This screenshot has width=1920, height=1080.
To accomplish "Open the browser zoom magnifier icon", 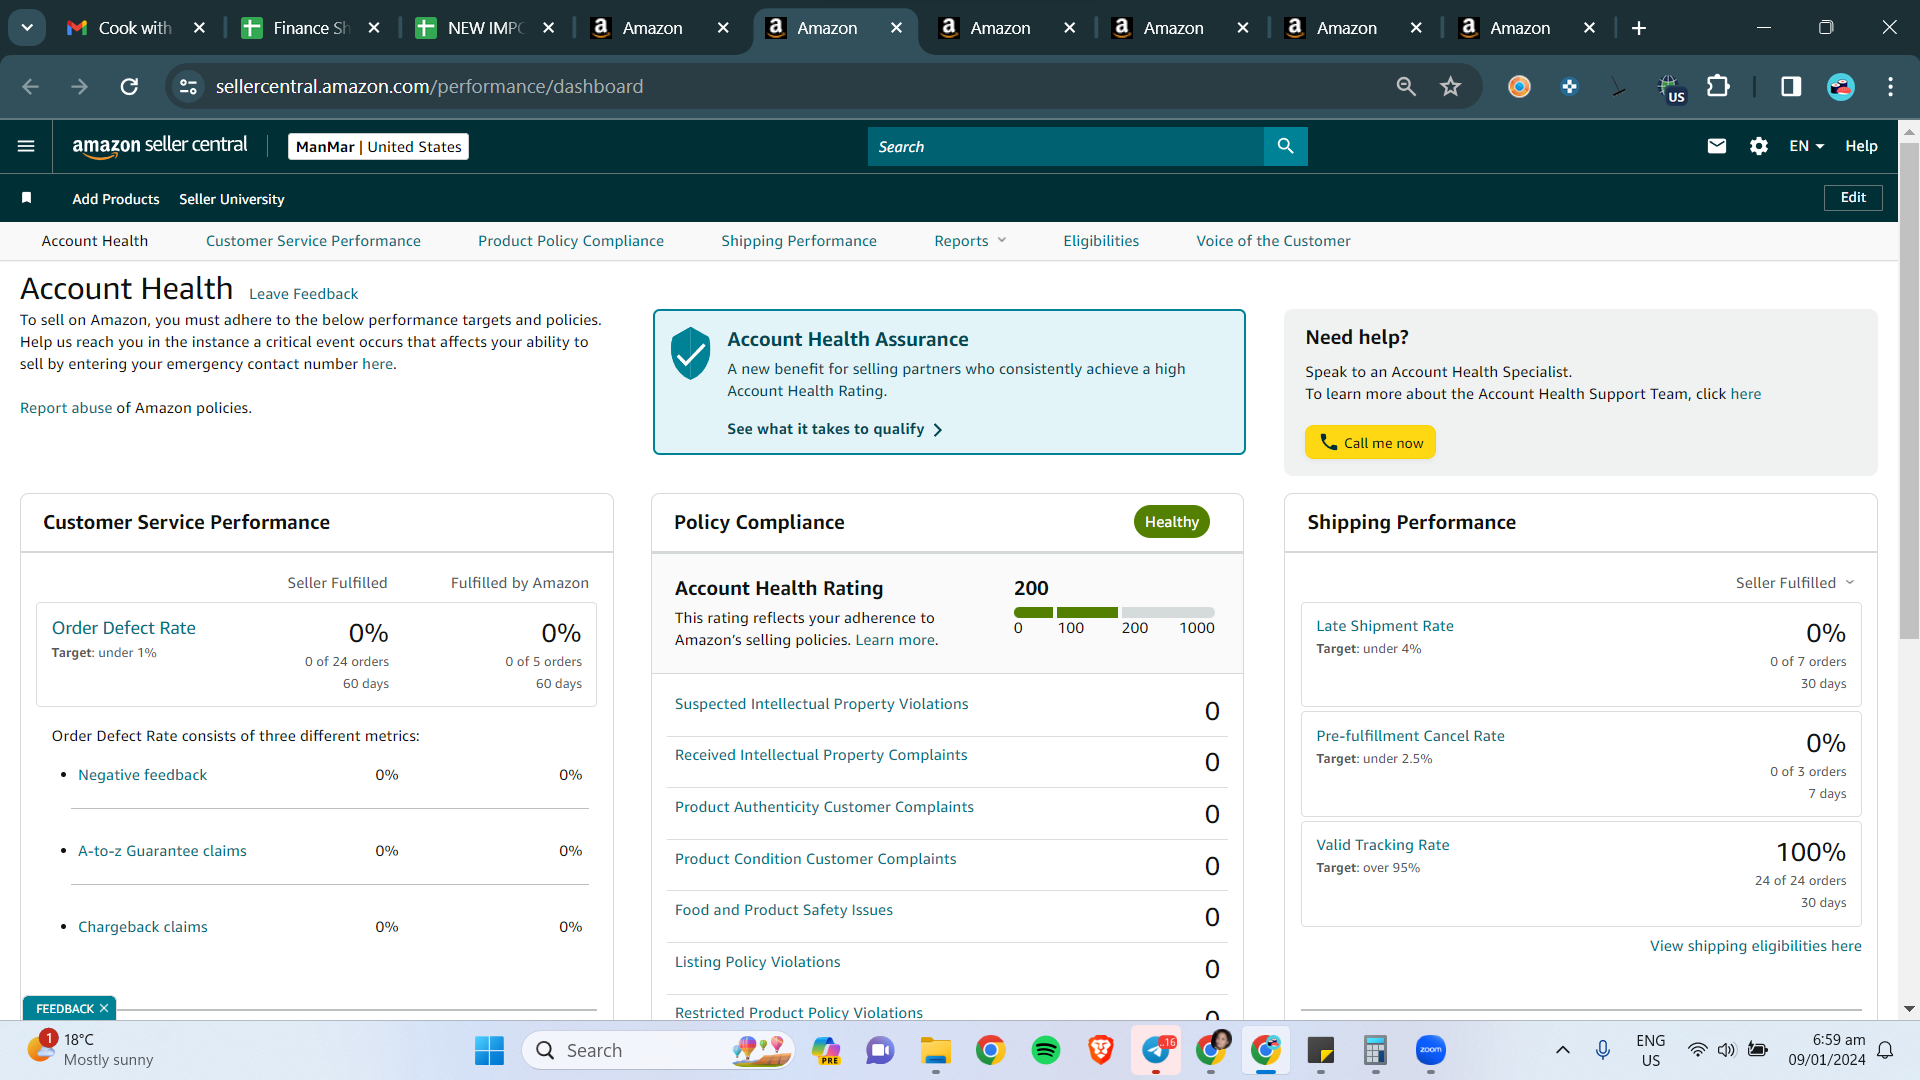I will click(1406, 87).
